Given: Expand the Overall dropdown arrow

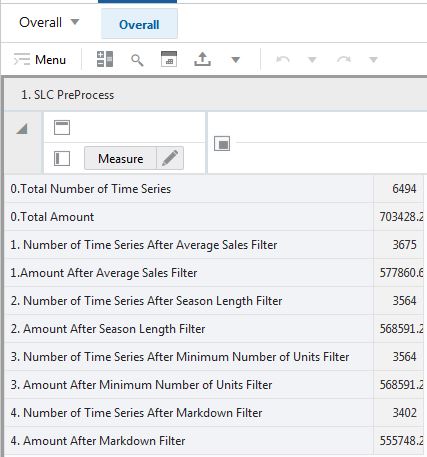Looking at the screenshot, I should [x=75, y=22].
